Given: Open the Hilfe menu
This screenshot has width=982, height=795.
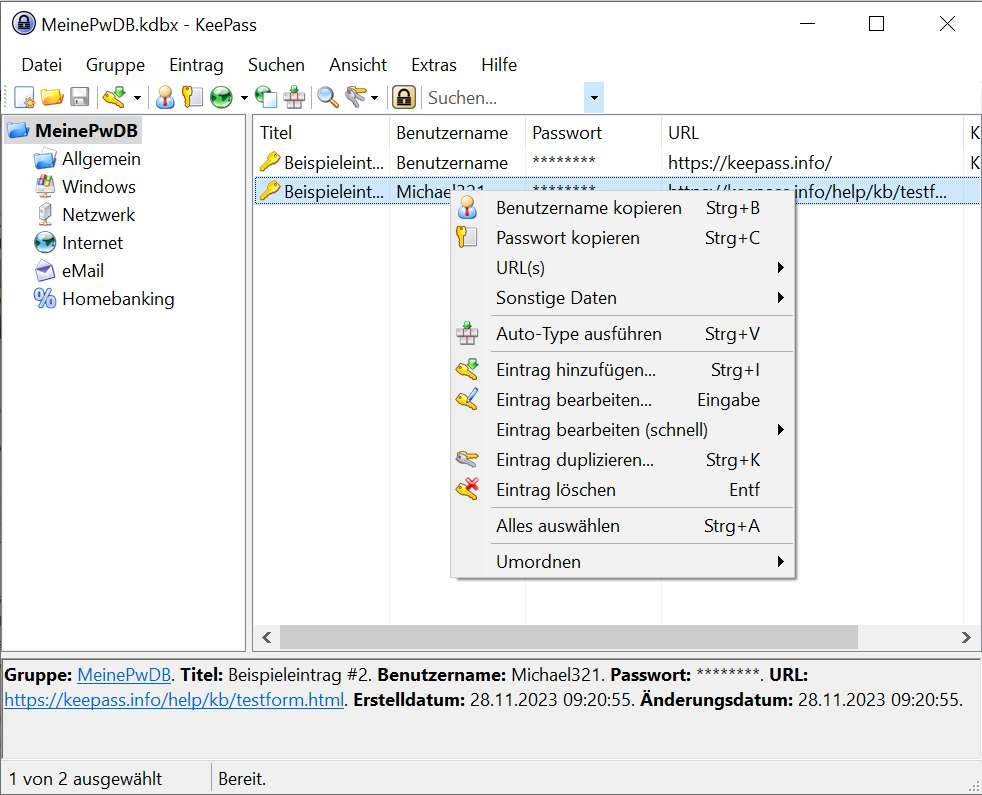Looking at the screenshot, I should coord(499,65).
